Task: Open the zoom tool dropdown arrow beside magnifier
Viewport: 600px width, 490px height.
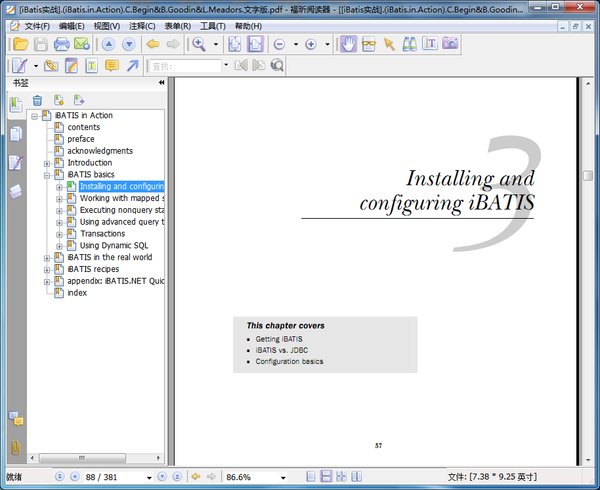Action: (x=216, y=44)
